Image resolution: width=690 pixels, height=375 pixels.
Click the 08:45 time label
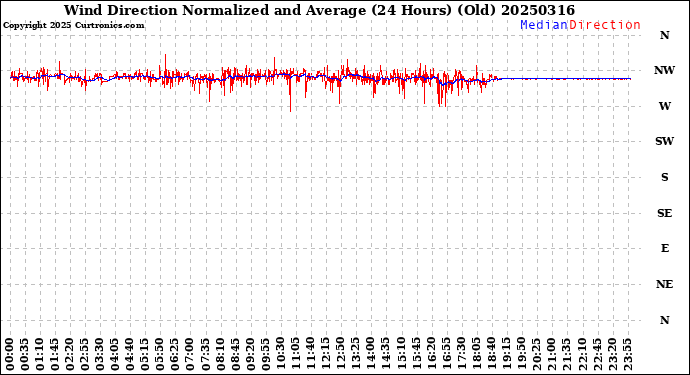235,355
